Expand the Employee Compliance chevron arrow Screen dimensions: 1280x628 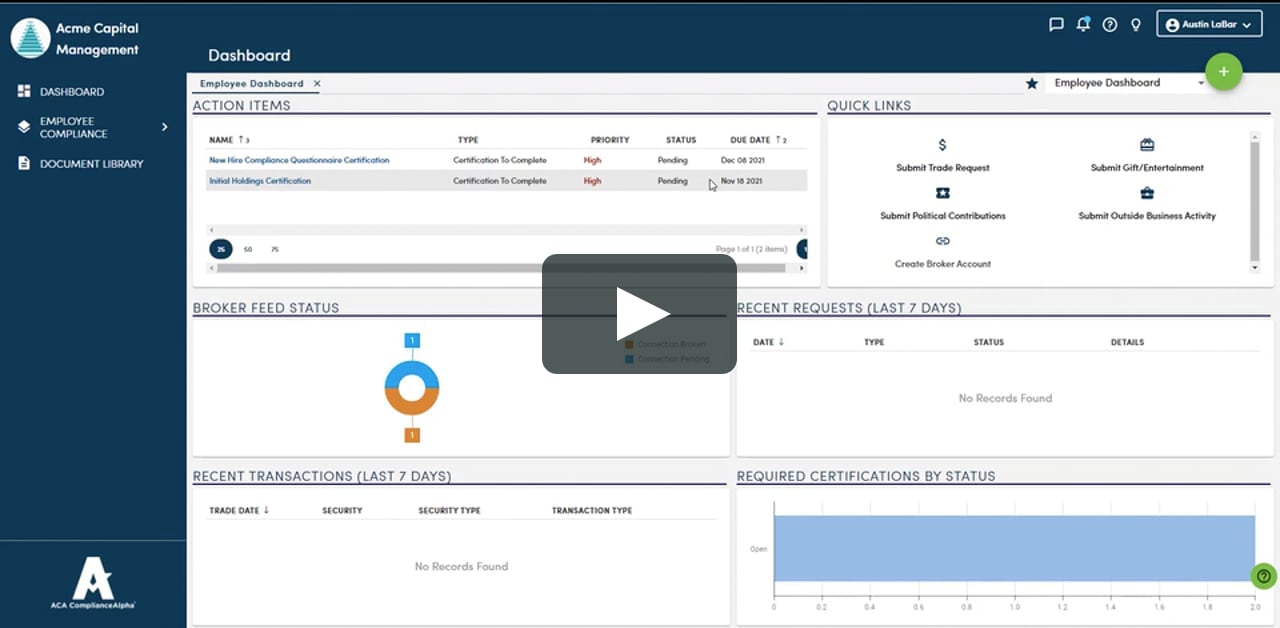[165, 127]
